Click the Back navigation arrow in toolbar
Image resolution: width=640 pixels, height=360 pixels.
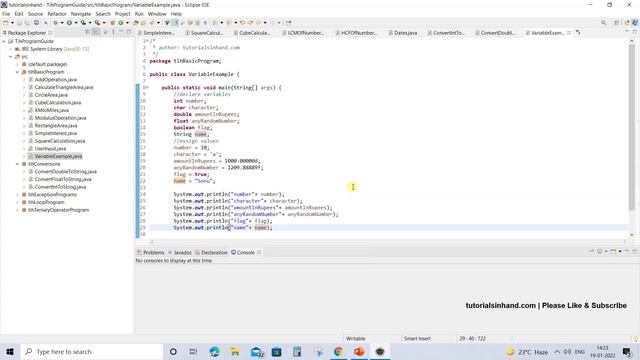pos(258,23)
